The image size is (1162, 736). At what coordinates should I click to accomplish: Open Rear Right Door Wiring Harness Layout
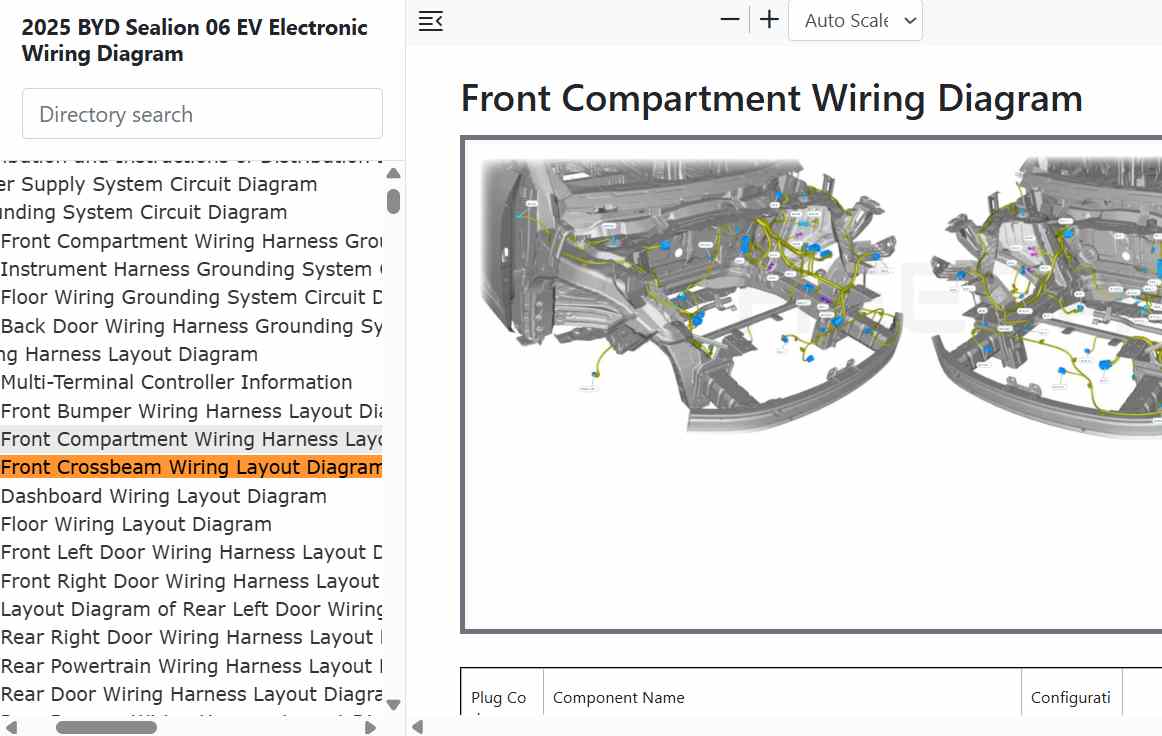coord(191,638)
